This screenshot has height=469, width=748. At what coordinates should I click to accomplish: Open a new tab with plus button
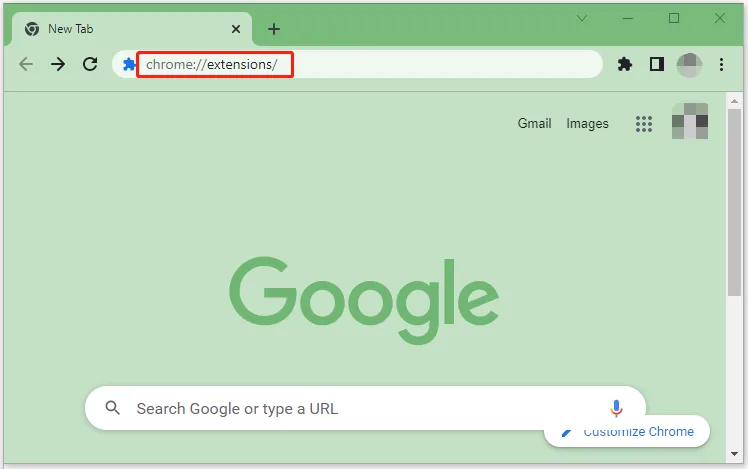274,29
